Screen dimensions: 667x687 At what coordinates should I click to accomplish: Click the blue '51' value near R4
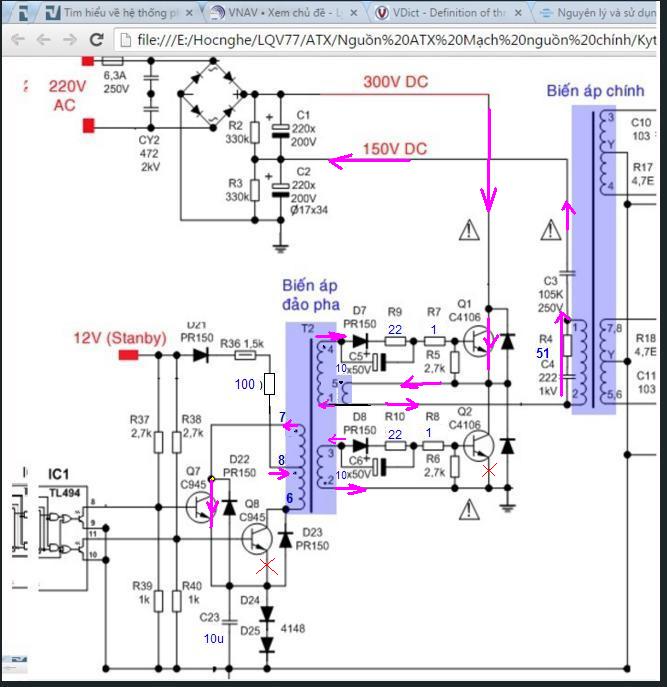coord(543,353)
